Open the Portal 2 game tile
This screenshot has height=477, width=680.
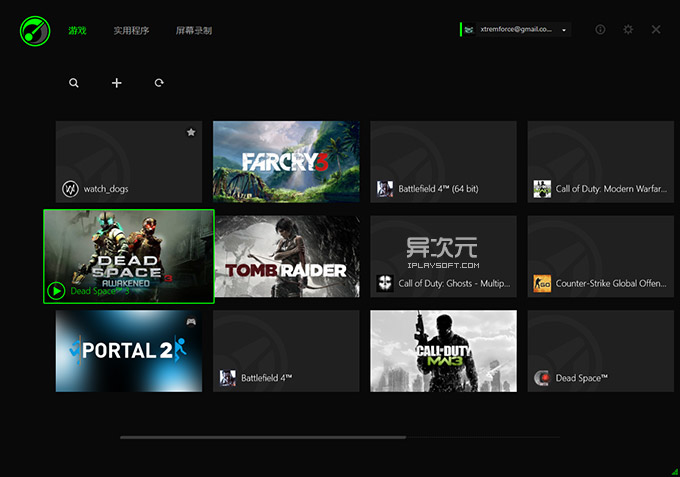pos(129,351)
